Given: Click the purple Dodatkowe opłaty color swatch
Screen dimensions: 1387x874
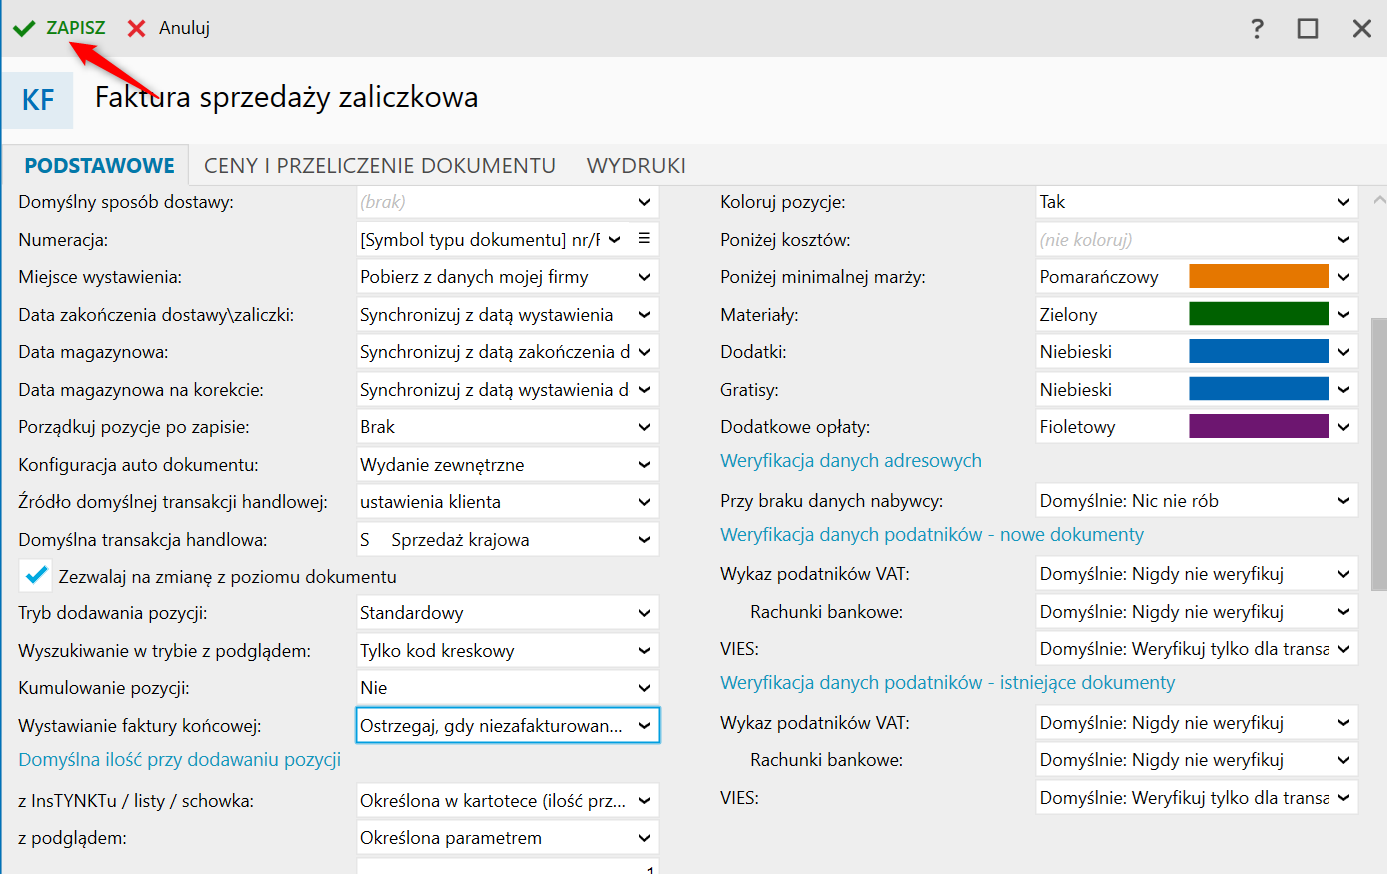Looking at the screenshot, I should pos(1258,427).
